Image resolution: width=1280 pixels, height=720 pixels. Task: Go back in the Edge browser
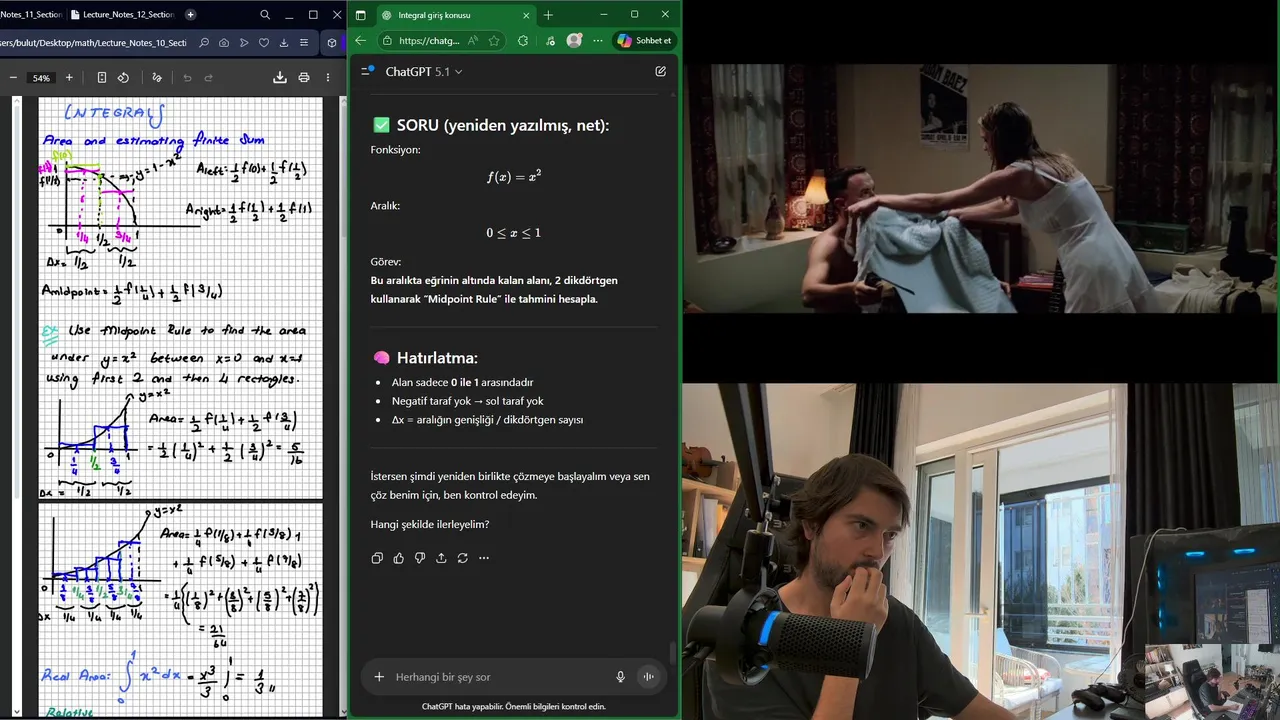pos(361,41)
